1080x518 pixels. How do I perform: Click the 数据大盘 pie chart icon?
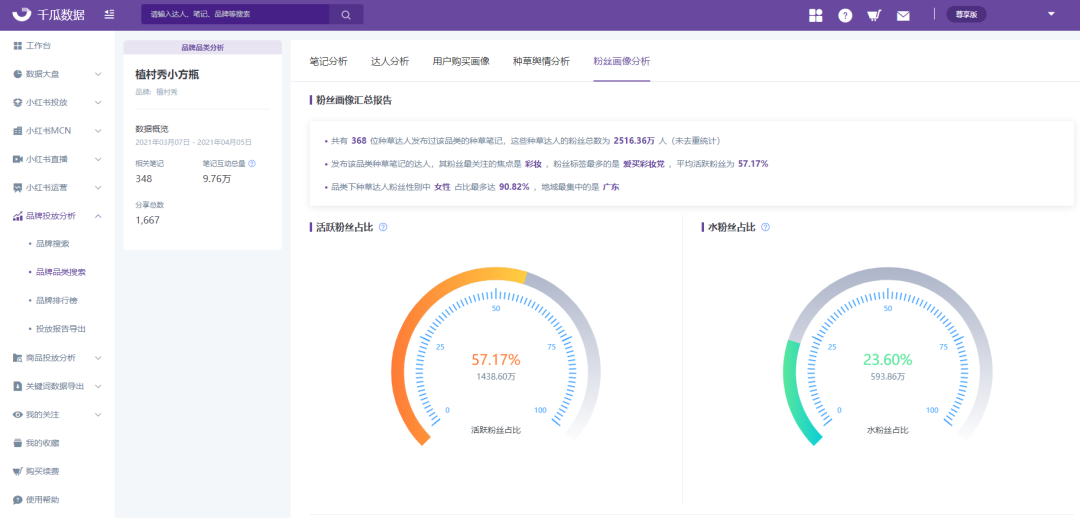[18, 74]
